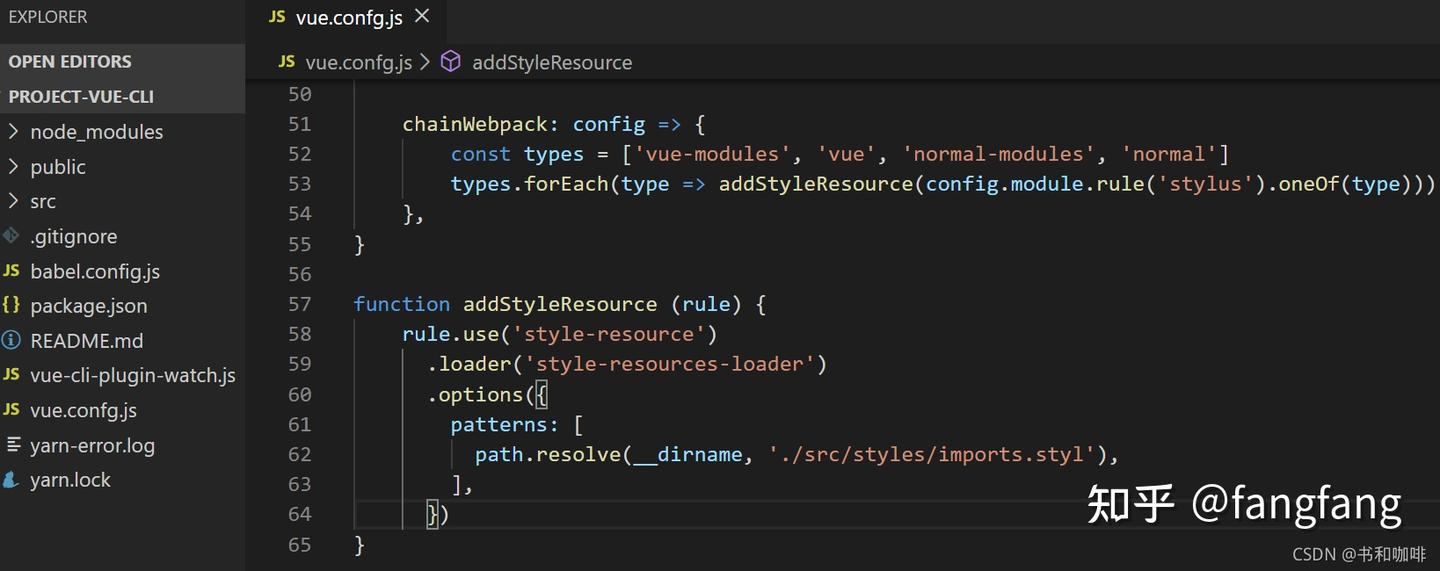Click line number 65 in the gutter

point(299,545)
